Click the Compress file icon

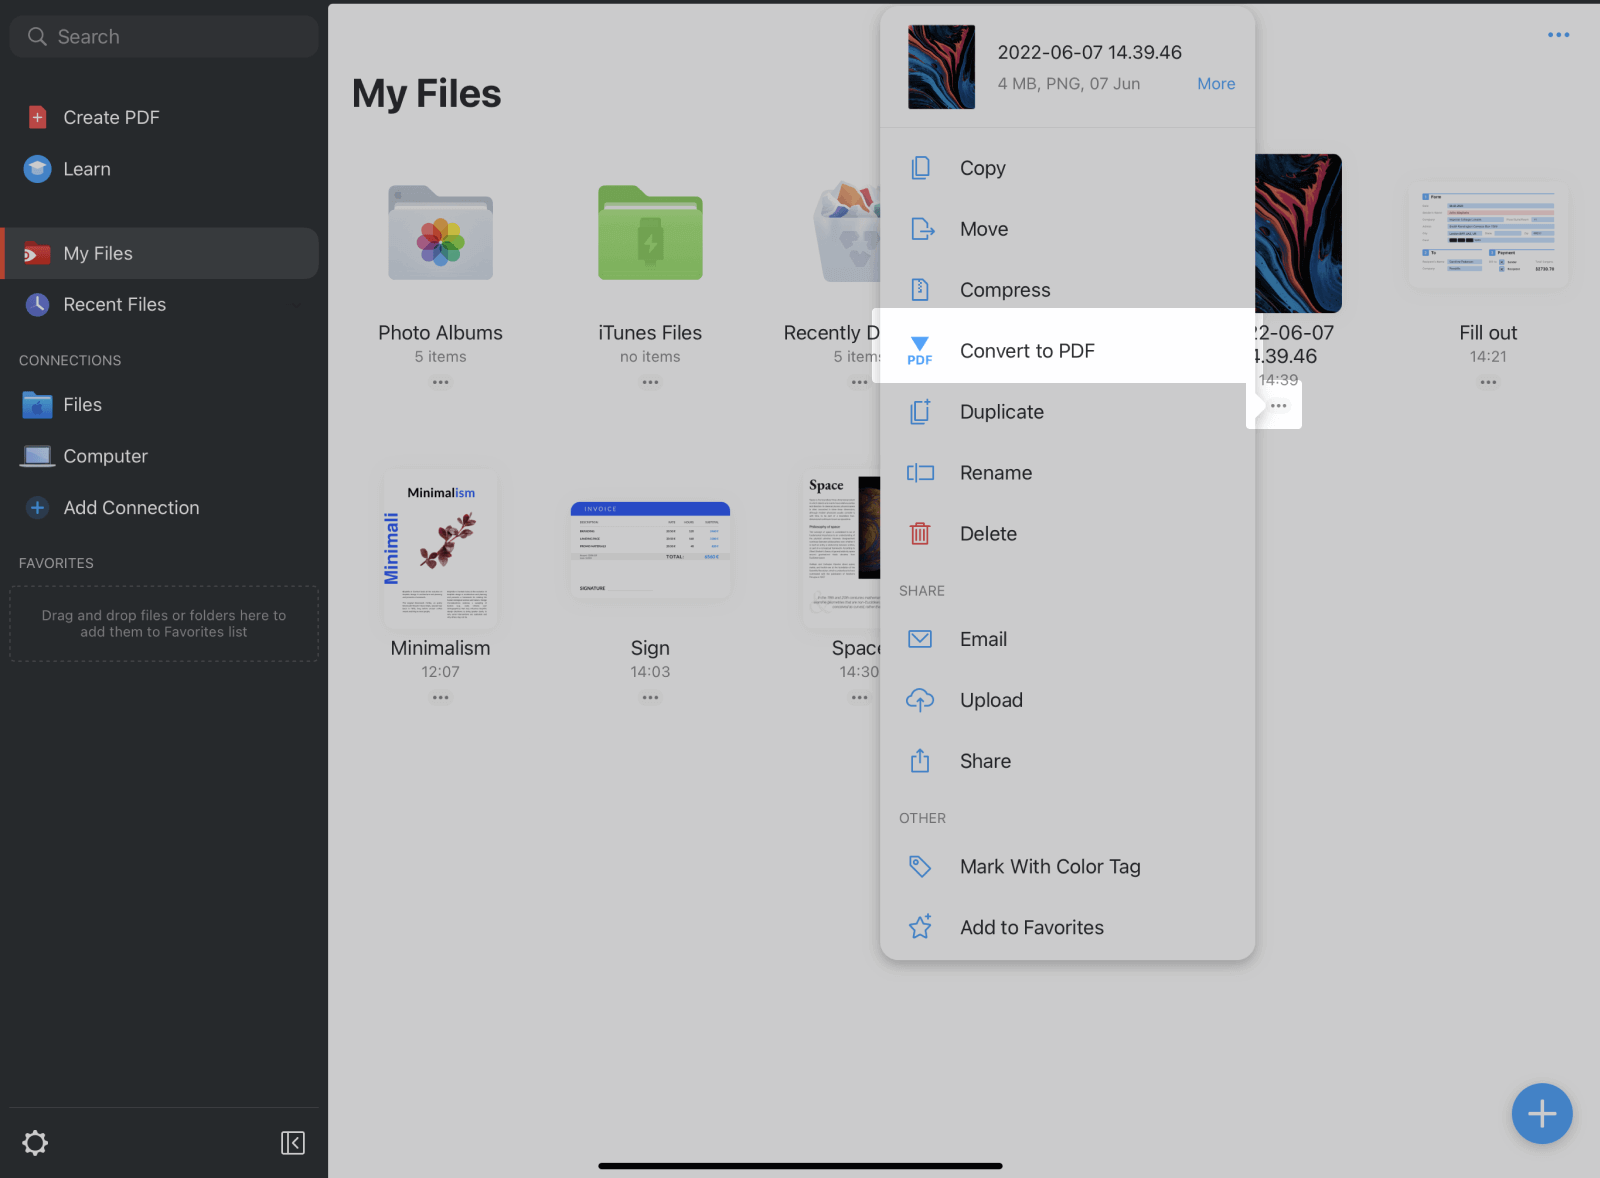tap(920, 290)
